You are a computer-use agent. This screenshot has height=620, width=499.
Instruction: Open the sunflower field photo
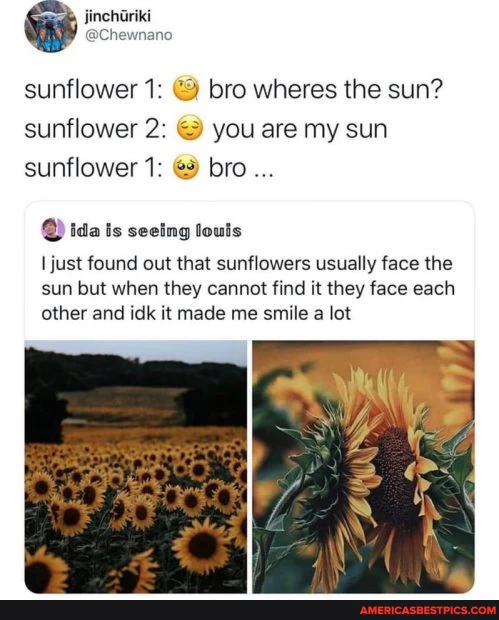[x=136, y=467]
